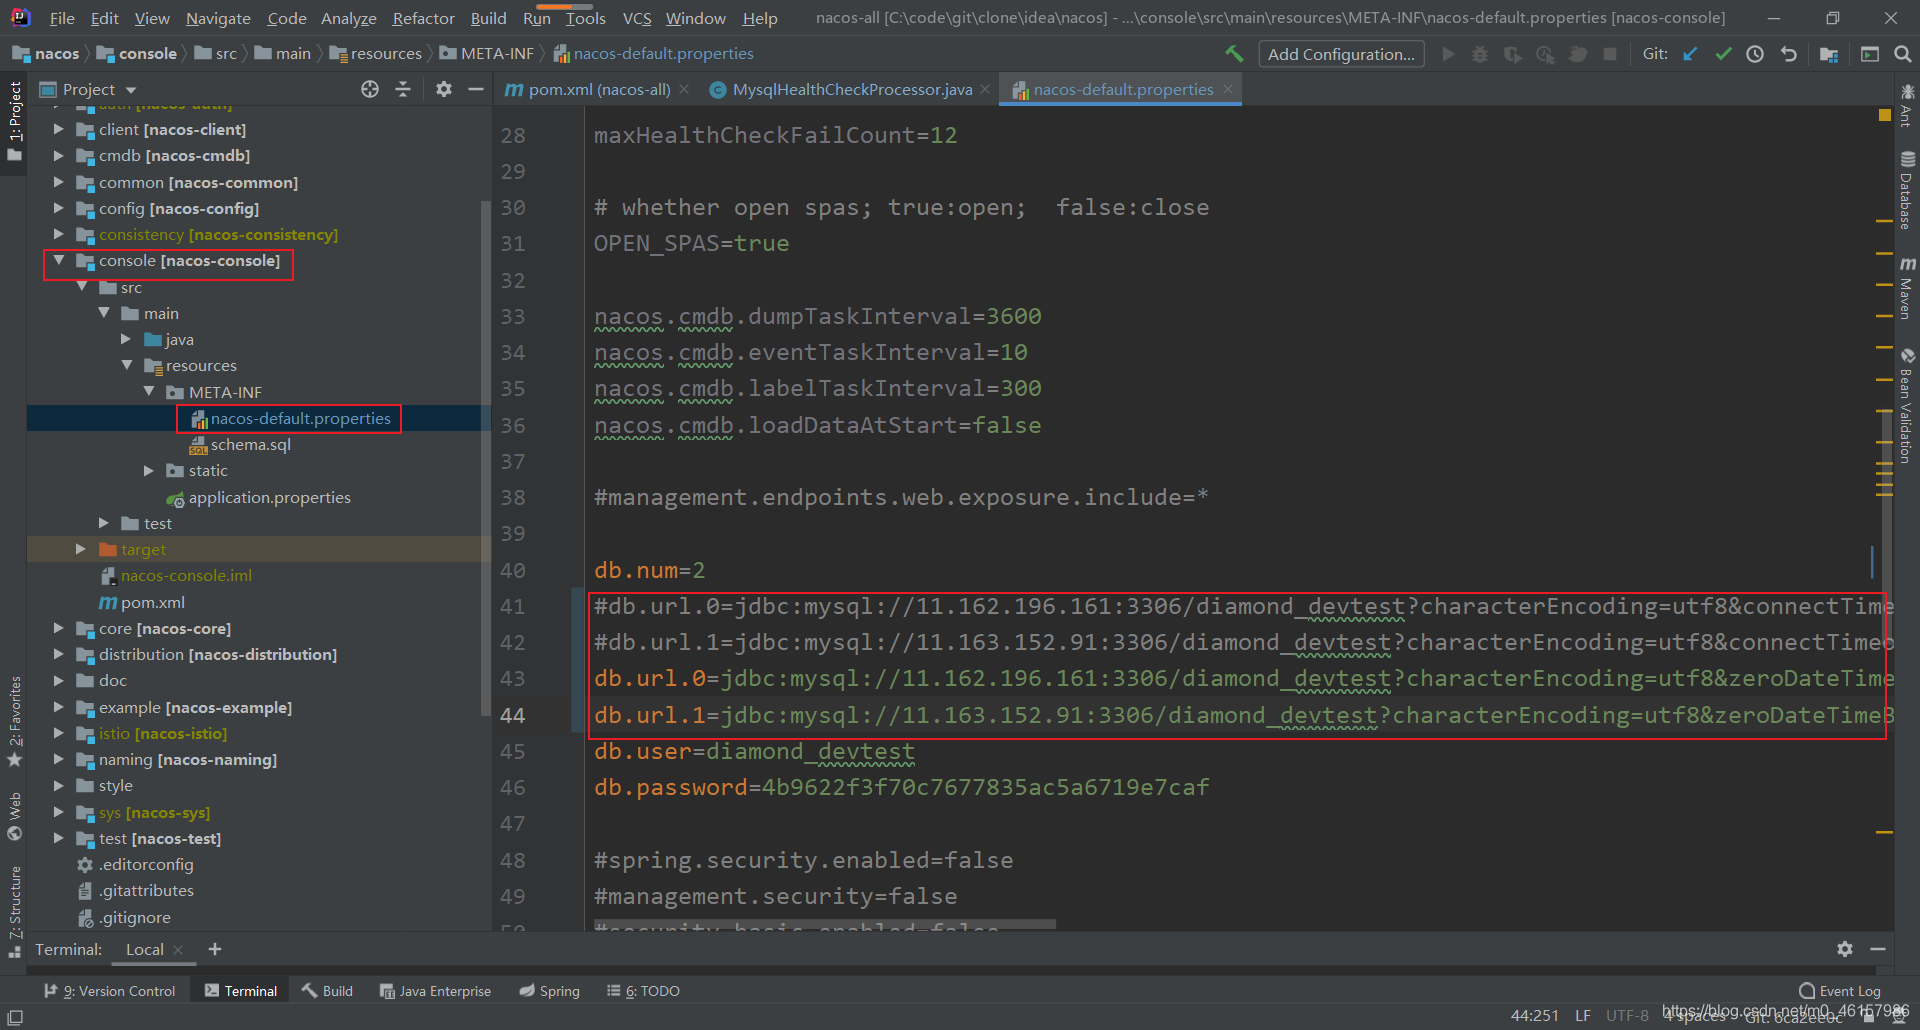1920x1030 pixels.
Task: Hide the Project panel with minus icon
Action: point(476,89)
